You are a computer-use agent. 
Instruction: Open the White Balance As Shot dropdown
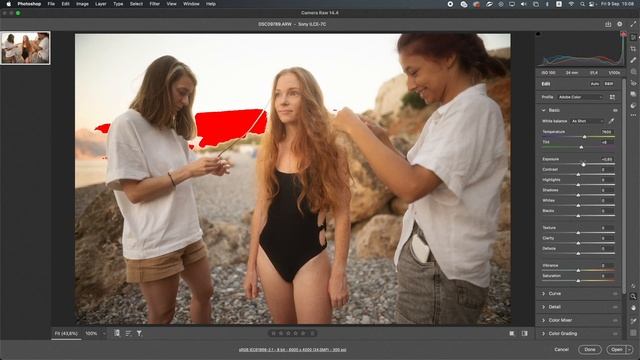587,121
